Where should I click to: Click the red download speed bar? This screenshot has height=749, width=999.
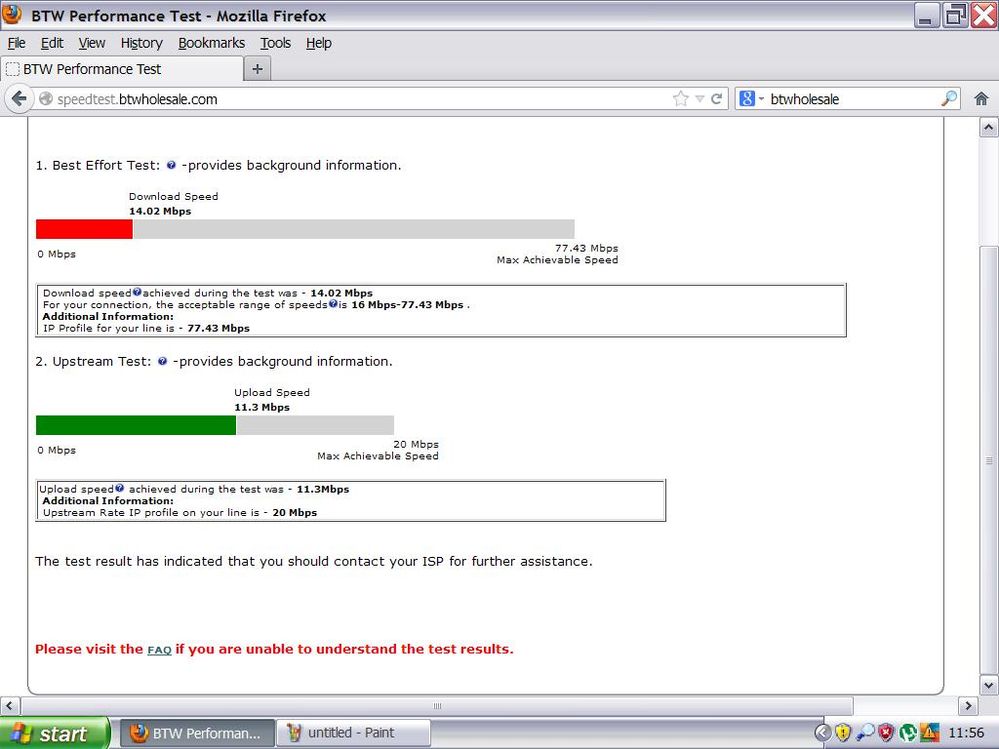coord(84,229)
